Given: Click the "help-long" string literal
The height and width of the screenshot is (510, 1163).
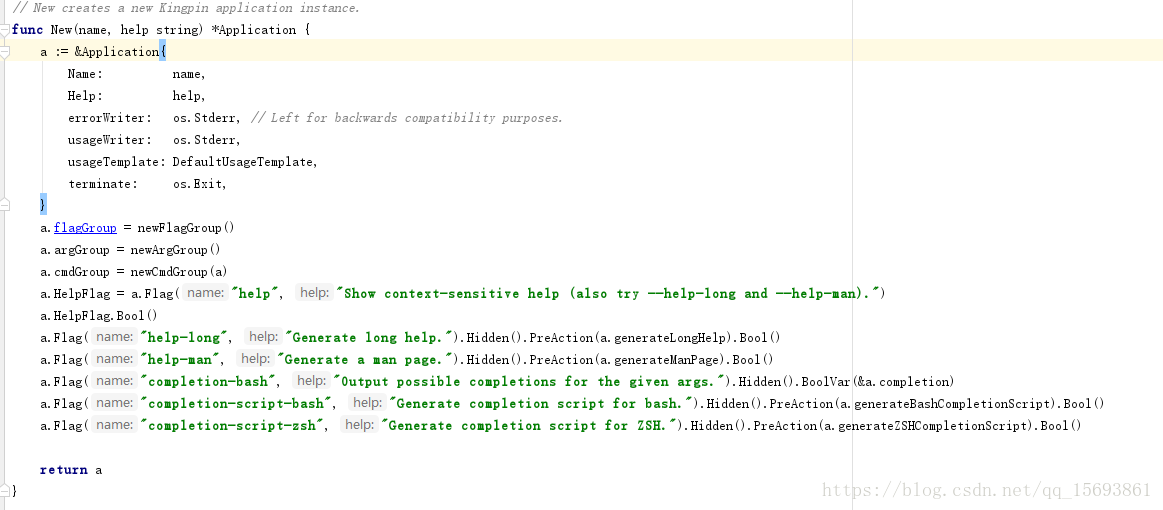Looking at the screenshot, I should [185, 337].
